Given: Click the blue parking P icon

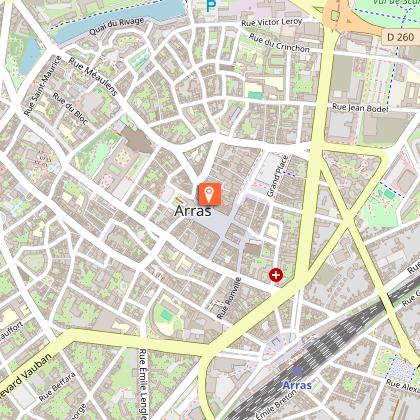Looking at the screenshot, I should pos(210,6).
